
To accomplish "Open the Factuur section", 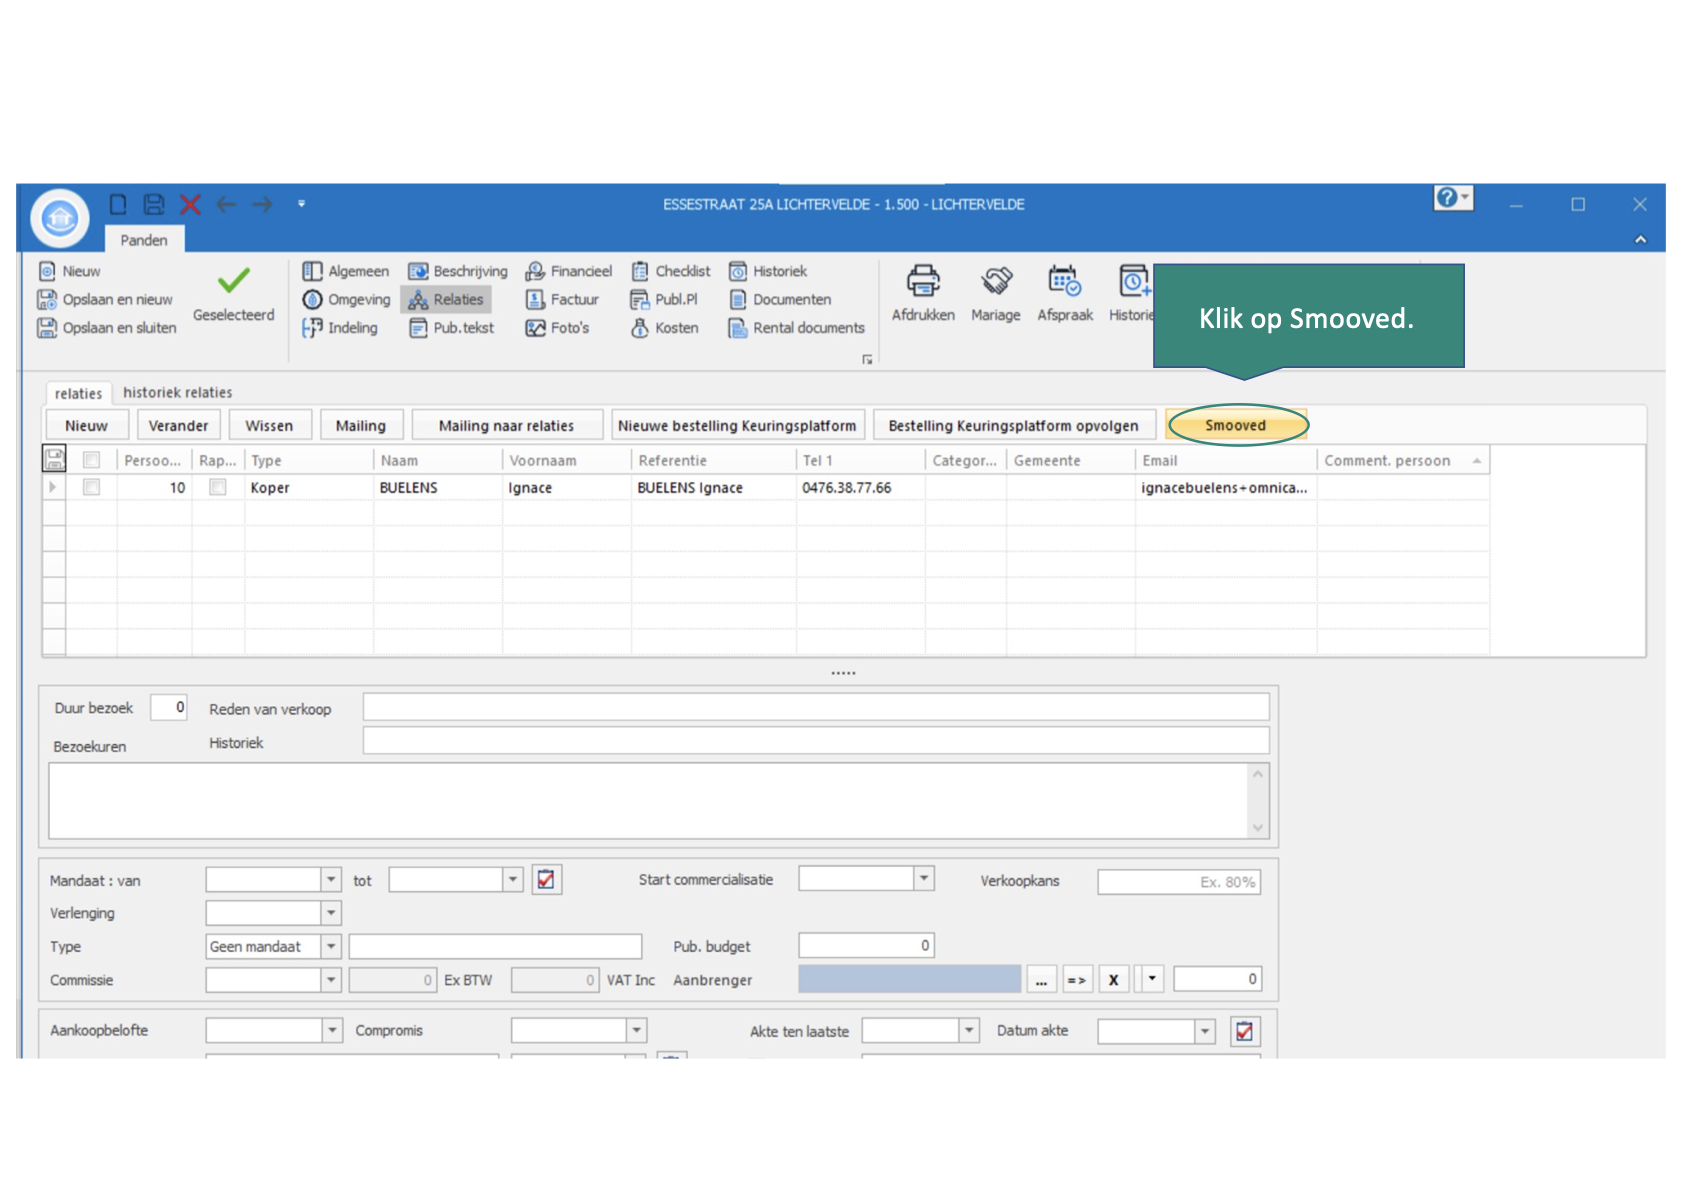I will 562,299.
